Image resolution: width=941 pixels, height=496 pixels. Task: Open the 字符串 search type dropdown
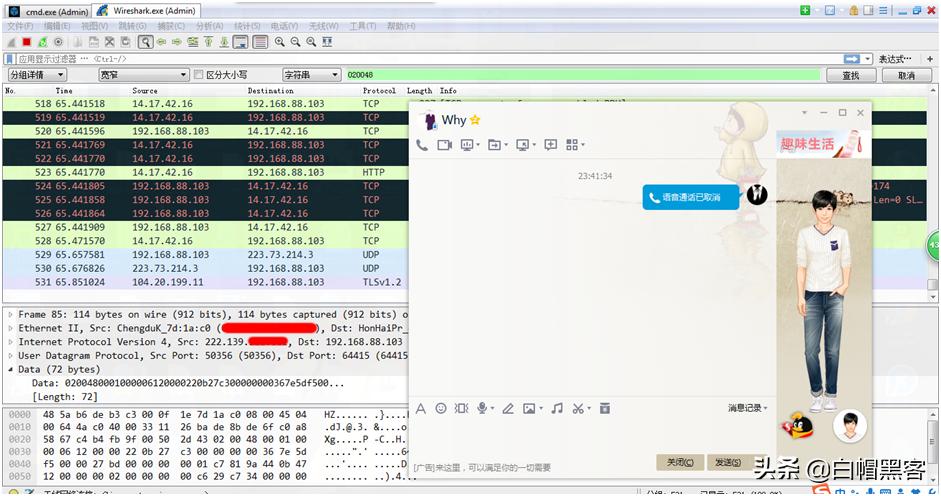tap(311, 75)
